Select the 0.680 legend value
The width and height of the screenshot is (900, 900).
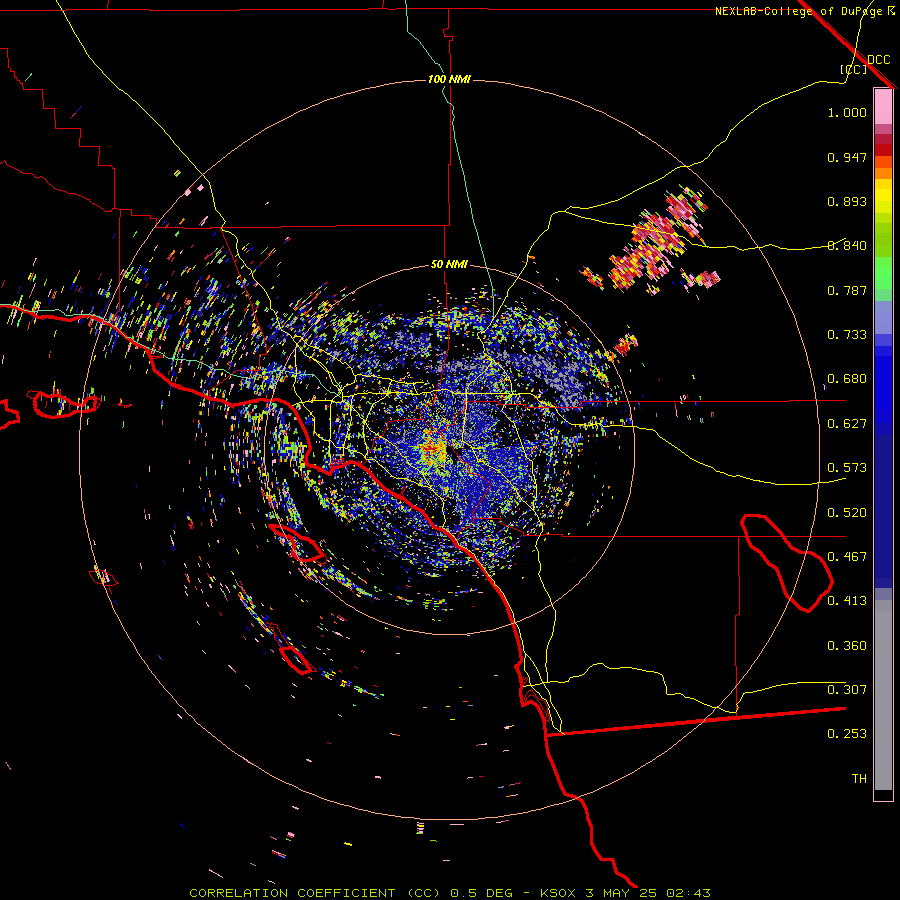click(847, 379)
